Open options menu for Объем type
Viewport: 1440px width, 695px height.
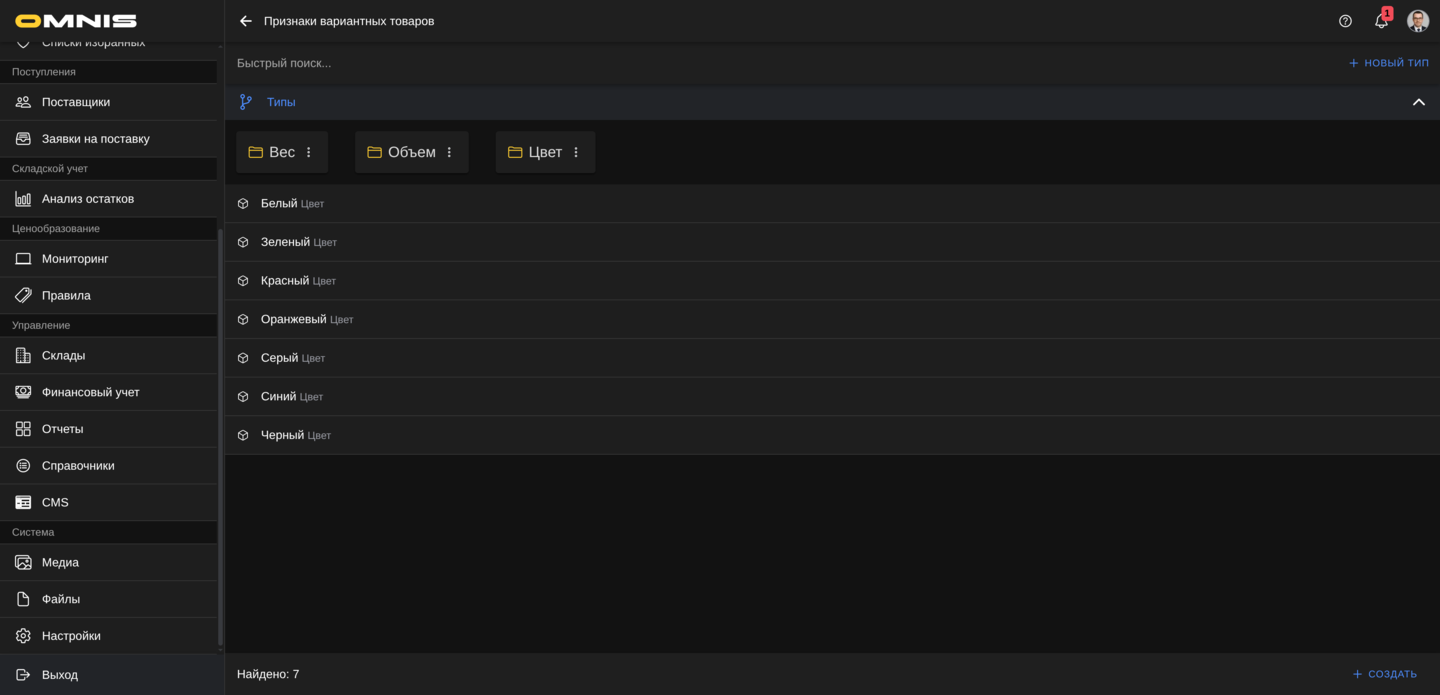[449, 152]
